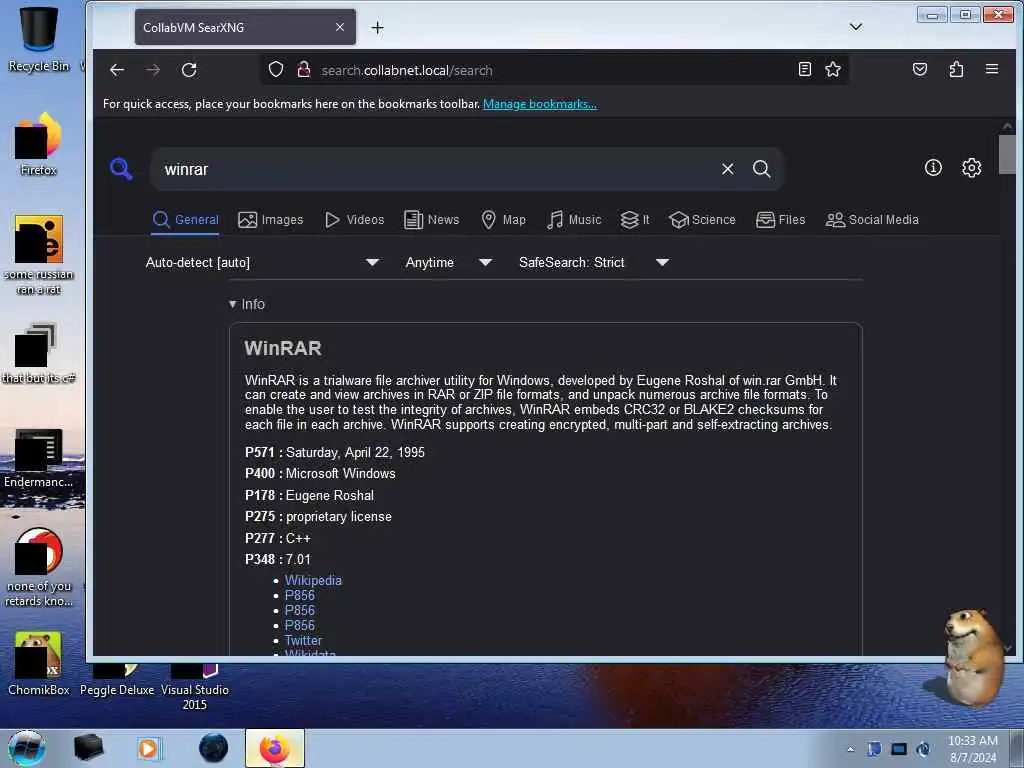Image resolution: width=1024 pixels, height=768 pixels.
Task: Click the SearXNG magnifier logo
Action: (121, 168)
